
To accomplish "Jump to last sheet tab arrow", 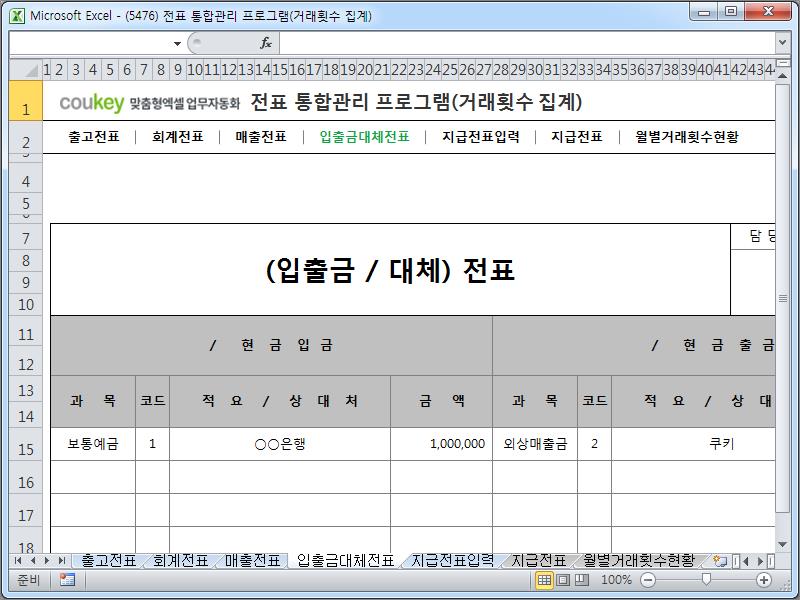I will point(62,561).
